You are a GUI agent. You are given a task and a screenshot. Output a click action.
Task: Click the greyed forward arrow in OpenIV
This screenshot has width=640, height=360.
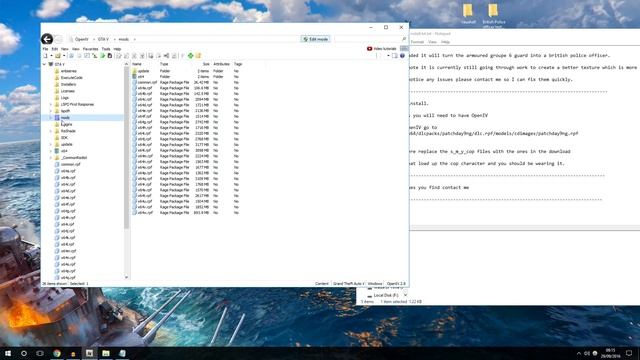(59, 39)
